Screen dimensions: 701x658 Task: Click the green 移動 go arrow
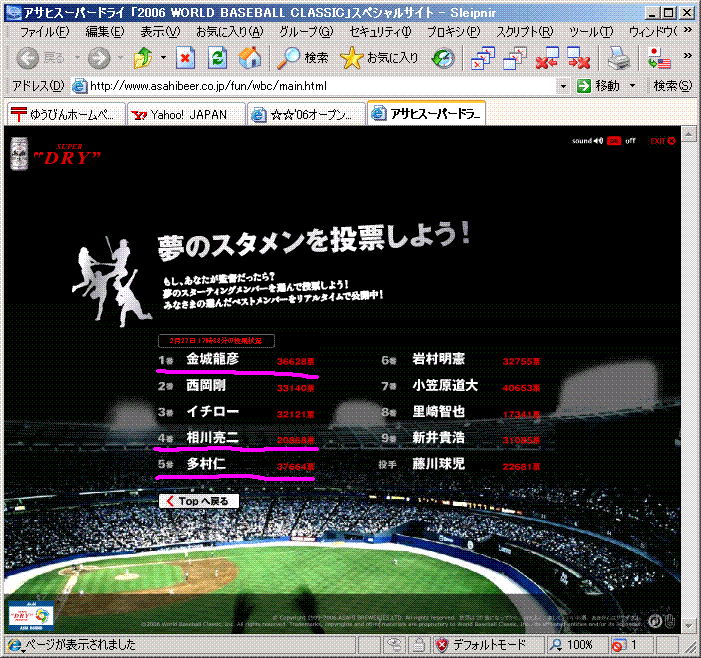click(x=584, y=86)
